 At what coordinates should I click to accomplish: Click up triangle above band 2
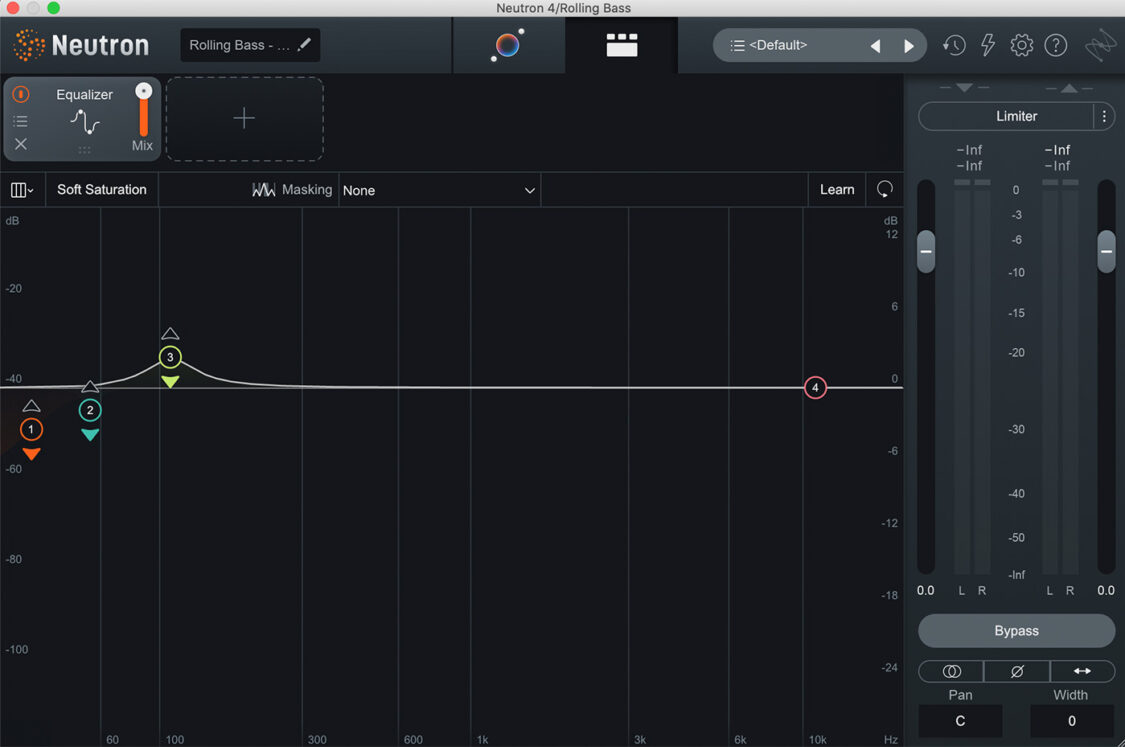point(90,387)
